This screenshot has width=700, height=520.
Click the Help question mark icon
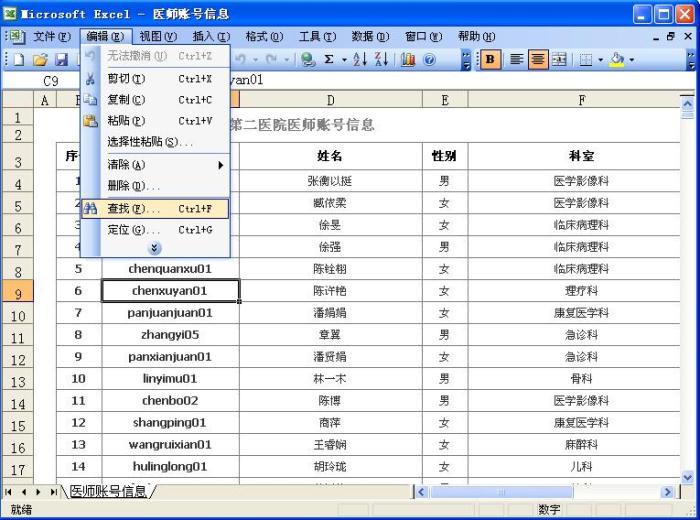point(430,60)
